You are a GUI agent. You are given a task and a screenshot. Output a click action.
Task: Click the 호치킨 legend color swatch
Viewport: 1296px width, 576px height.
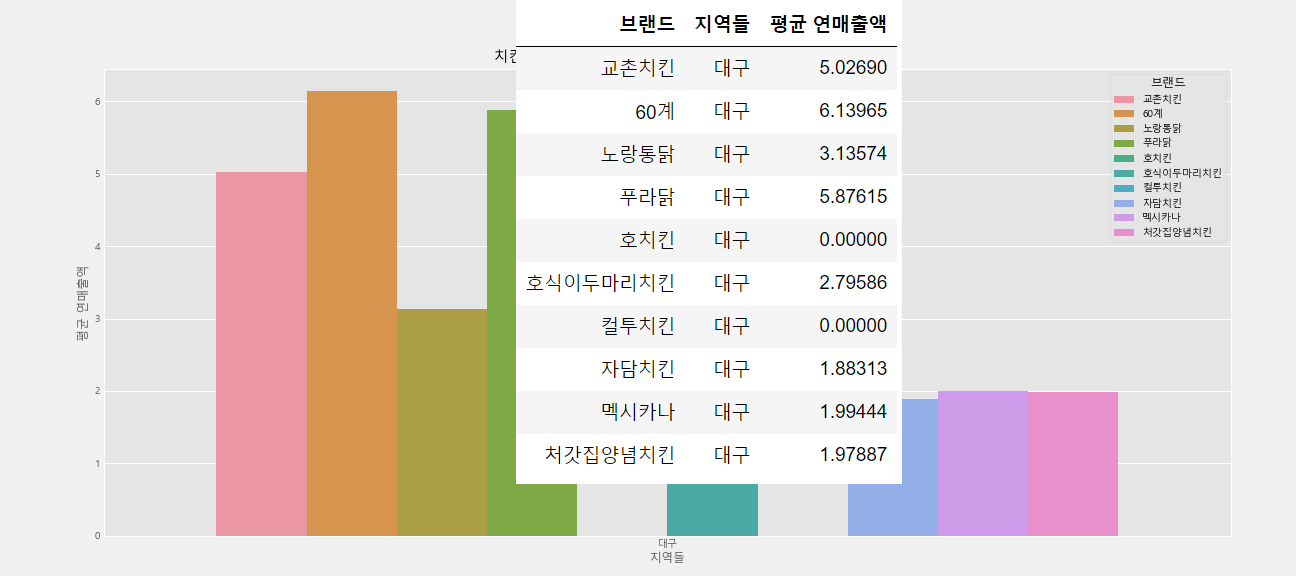tap(1125, 158)
